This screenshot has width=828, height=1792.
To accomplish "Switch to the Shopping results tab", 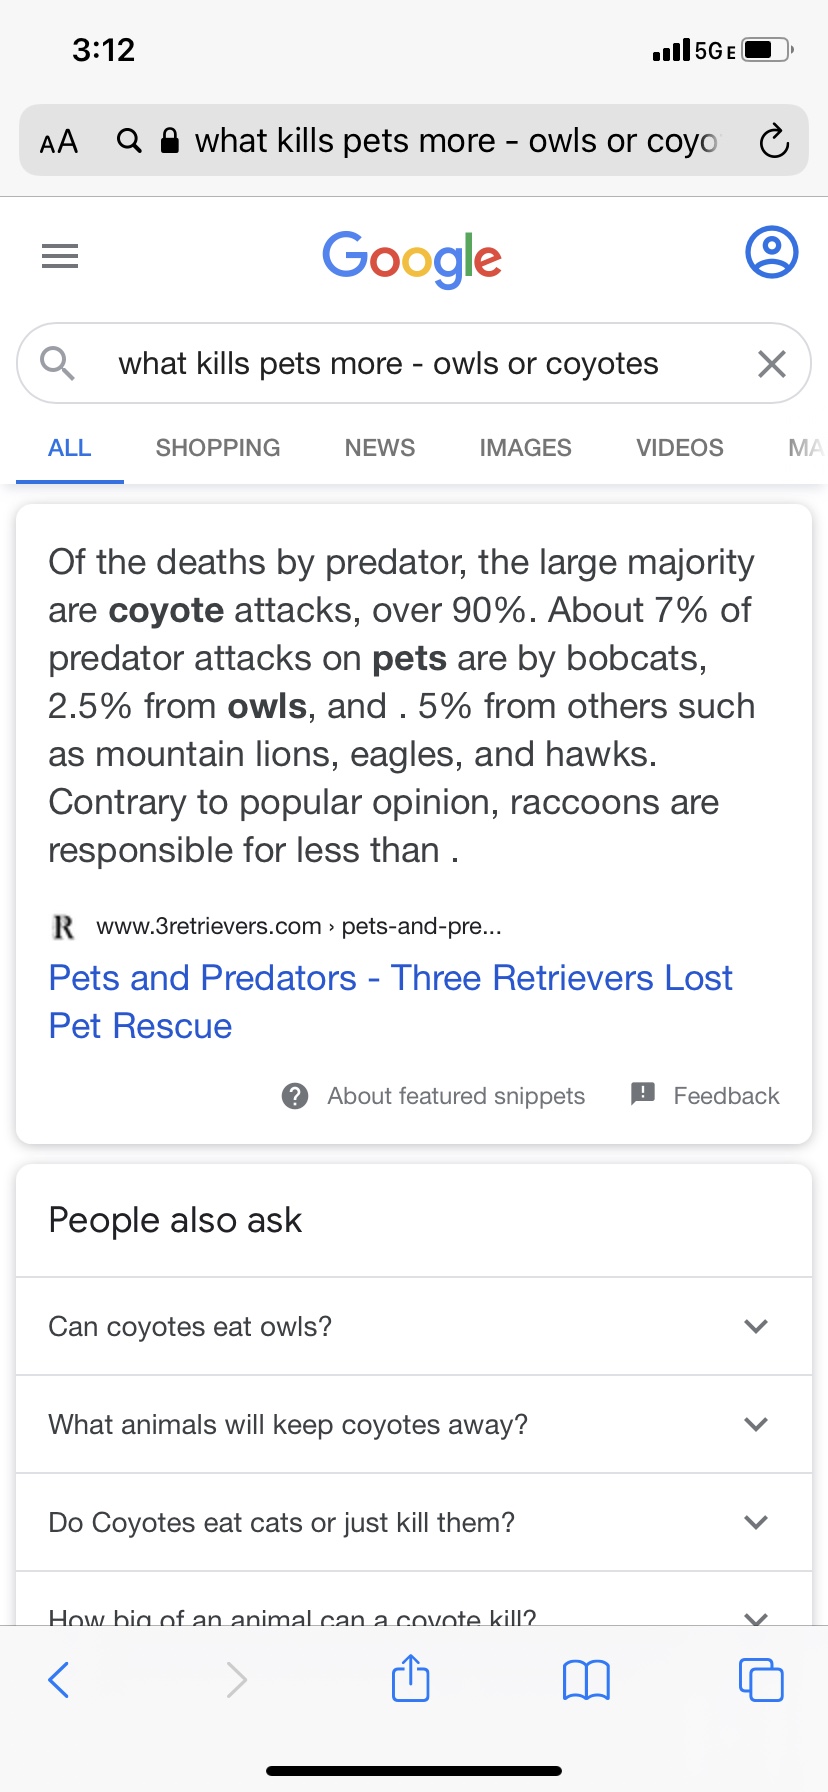I will tap(218, 448).
